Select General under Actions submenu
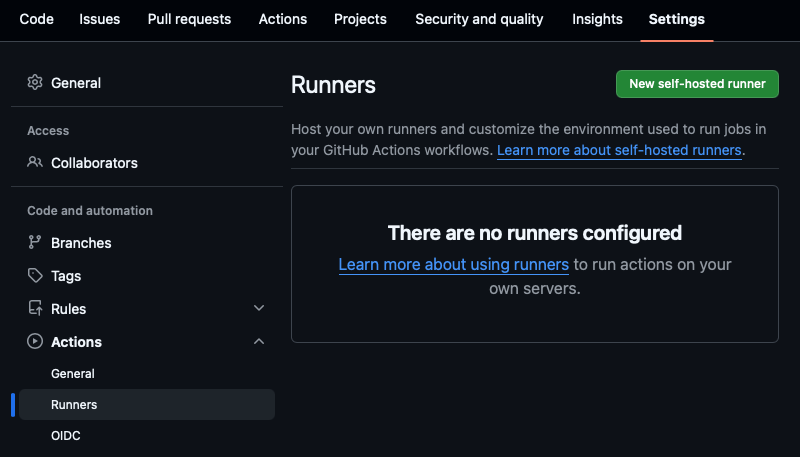The height and width of the screenshot is (457, 800). [x=72, y=373]
